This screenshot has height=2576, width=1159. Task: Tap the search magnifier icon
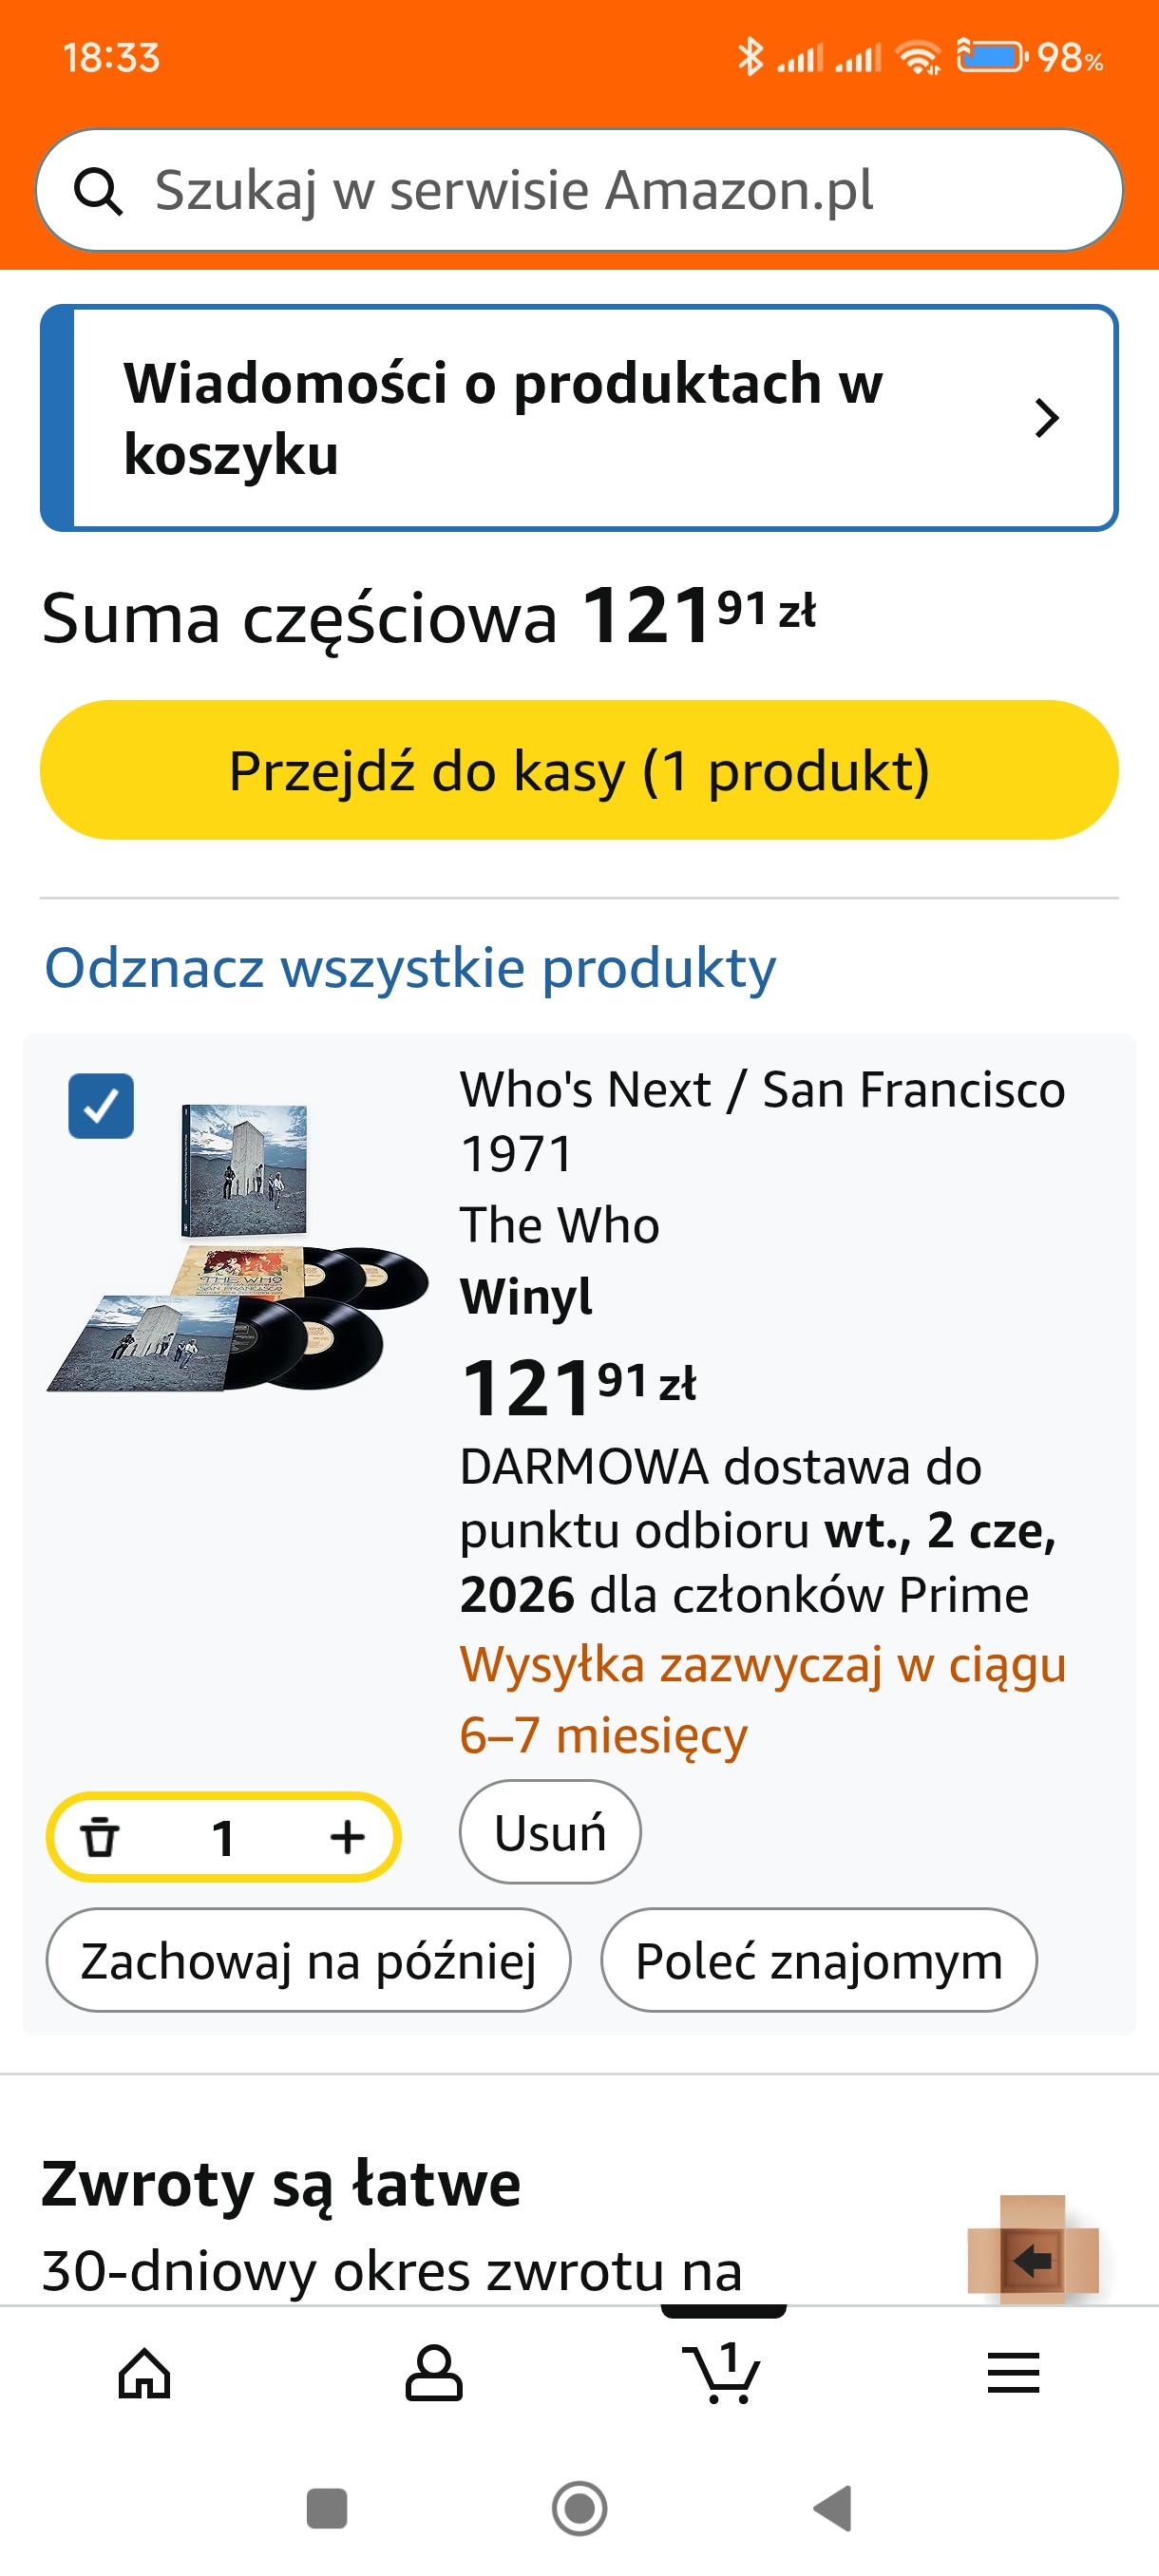click(x=98, y=191)
